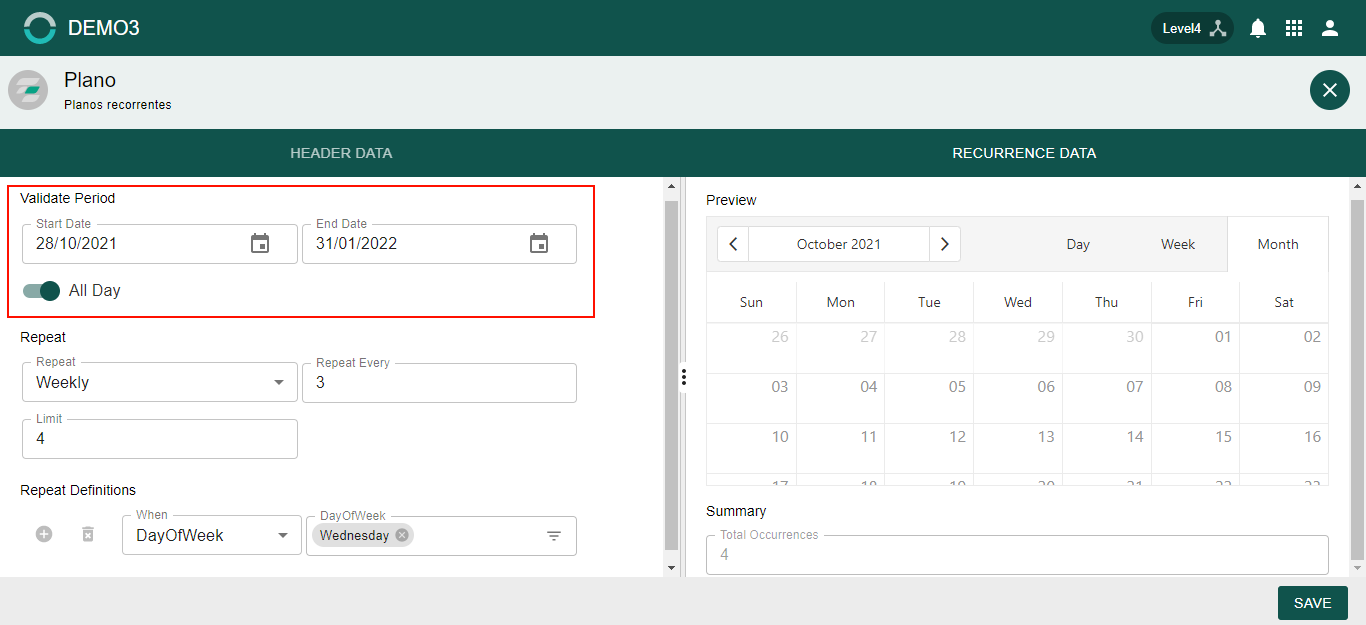Open the user account icon

pyautogui.click(x=1330, y=28)
